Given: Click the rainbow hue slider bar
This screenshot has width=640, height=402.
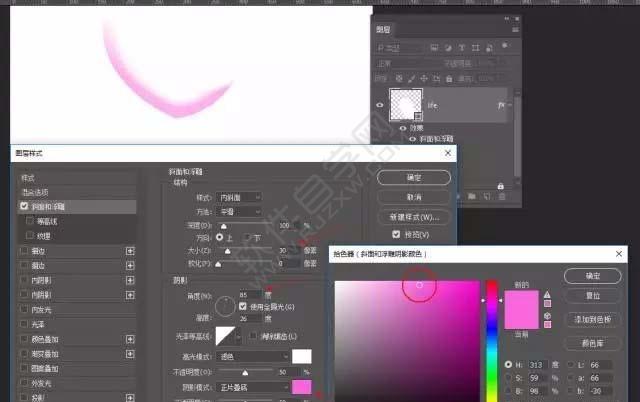Looking at the screenshot, I should pyautogui.click(x=492, y=341).
